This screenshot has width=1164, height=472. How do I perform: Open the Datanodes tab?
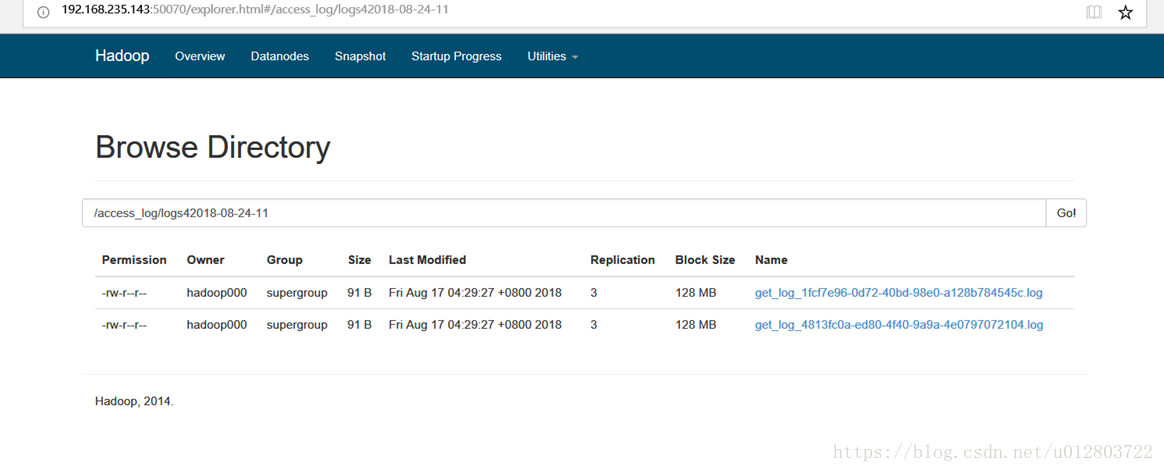click(x=280, y=56)
